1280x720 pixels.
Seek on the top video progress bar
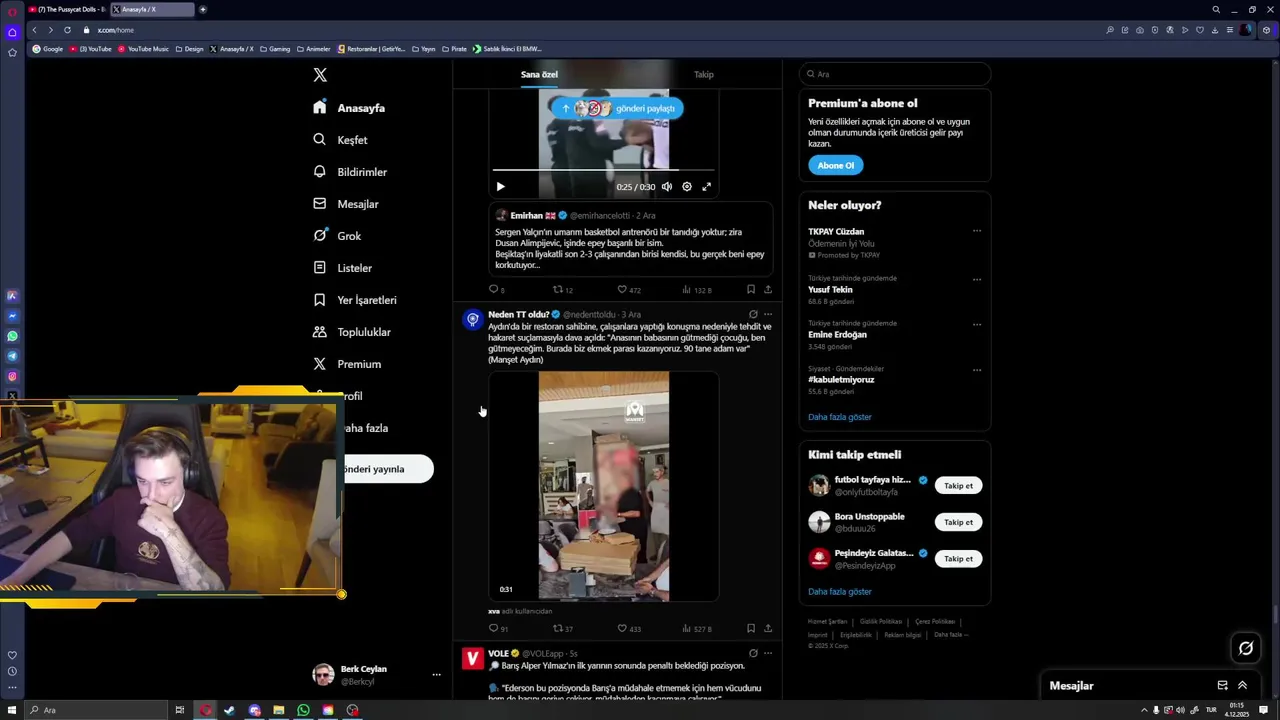(x=603, y=170)
